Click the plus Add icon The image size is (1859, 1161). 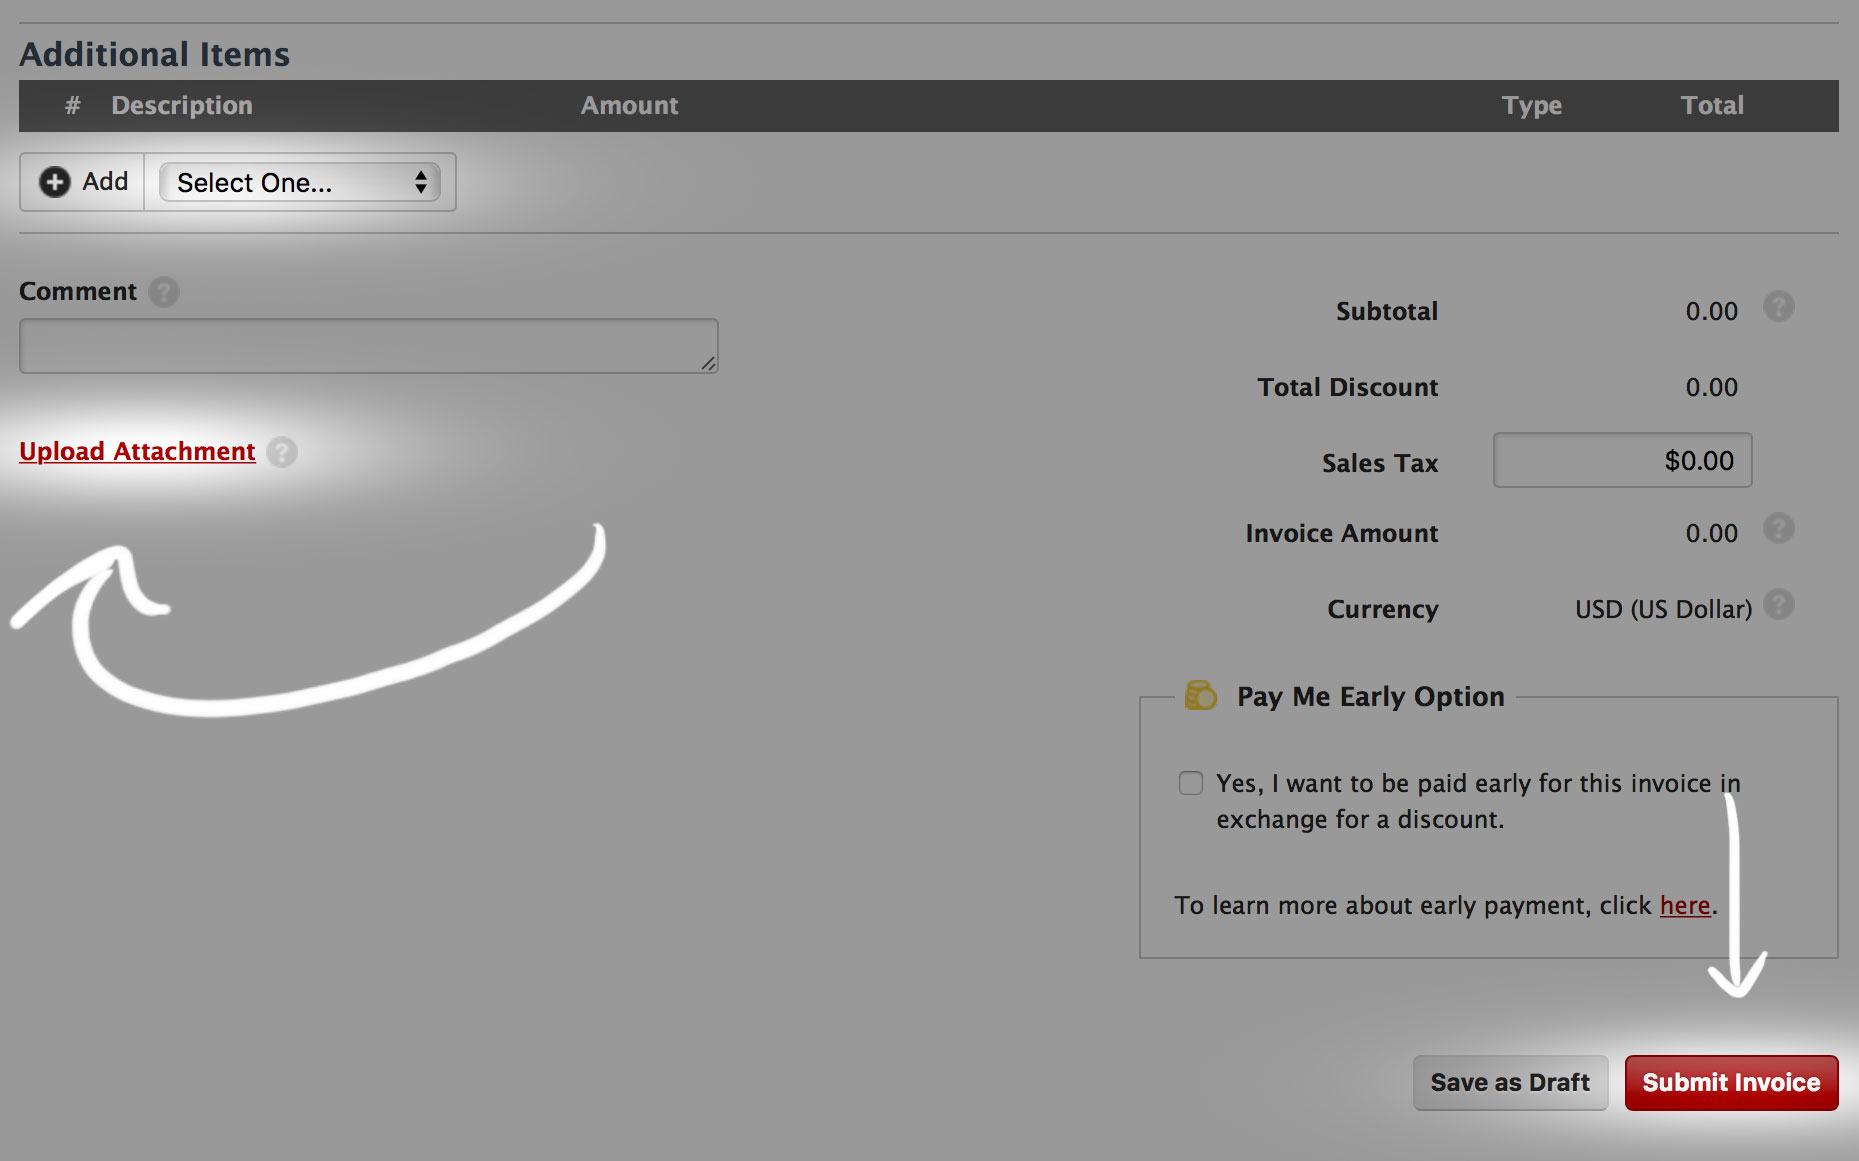pyautogui.click(x=54, y=182)
